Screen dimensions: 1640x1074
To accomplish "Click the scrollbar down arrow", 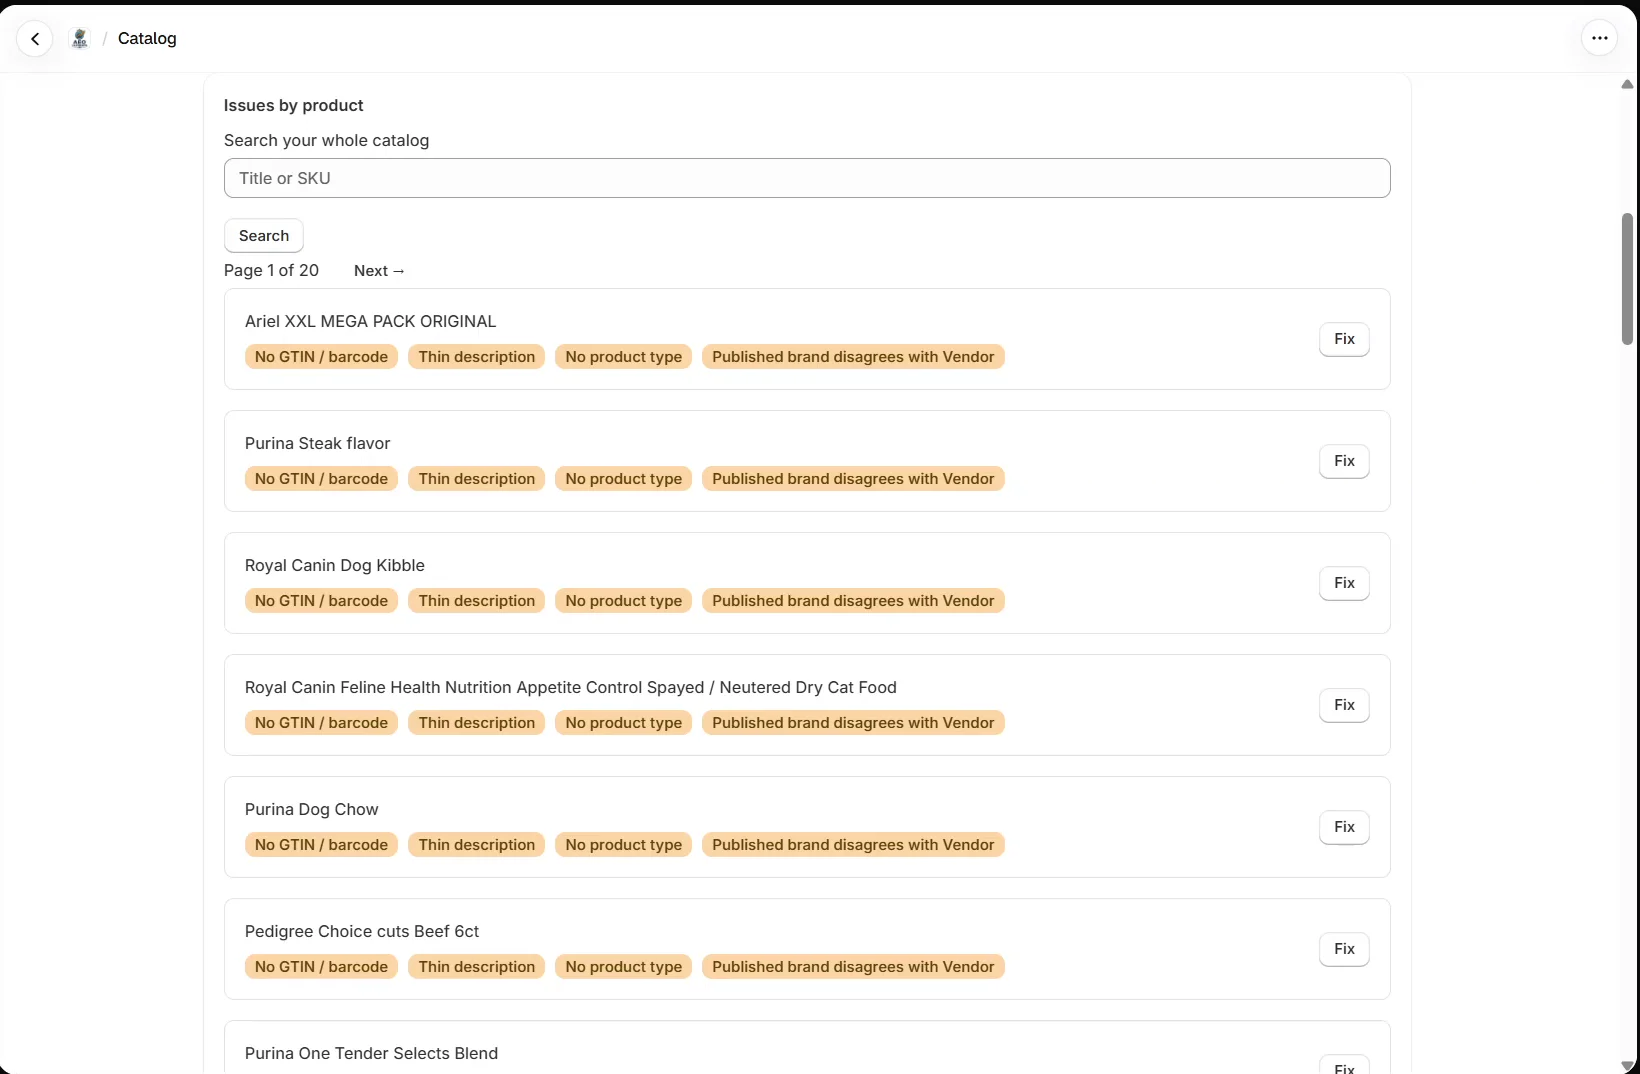I will (x=1627, y=1066).
